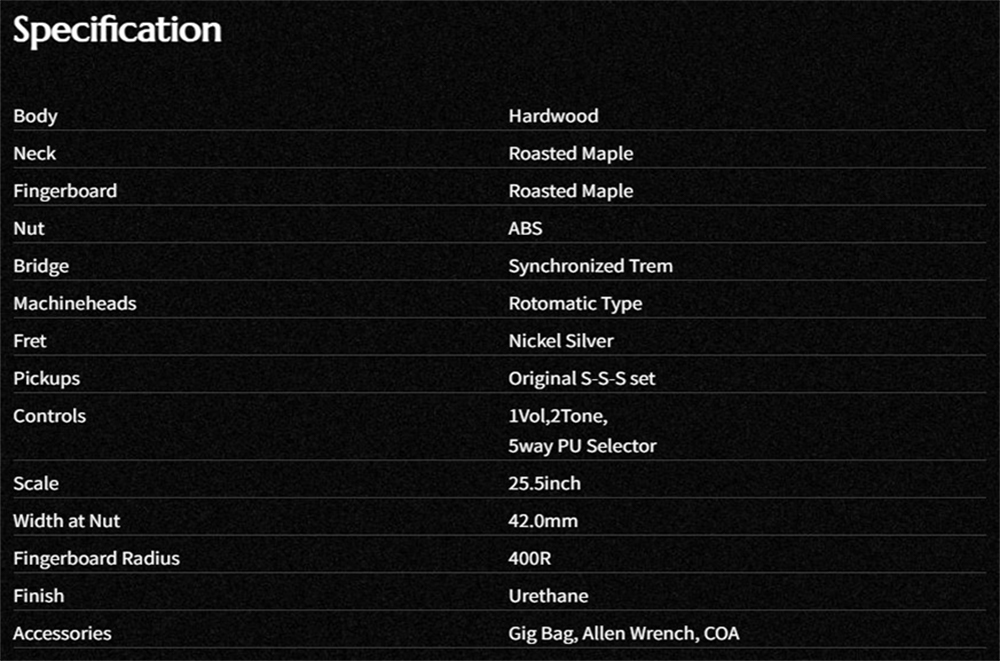This screenshot has height=661, width=1000.
Task: Select the 42.0mm nut width value
Action: 543,521
